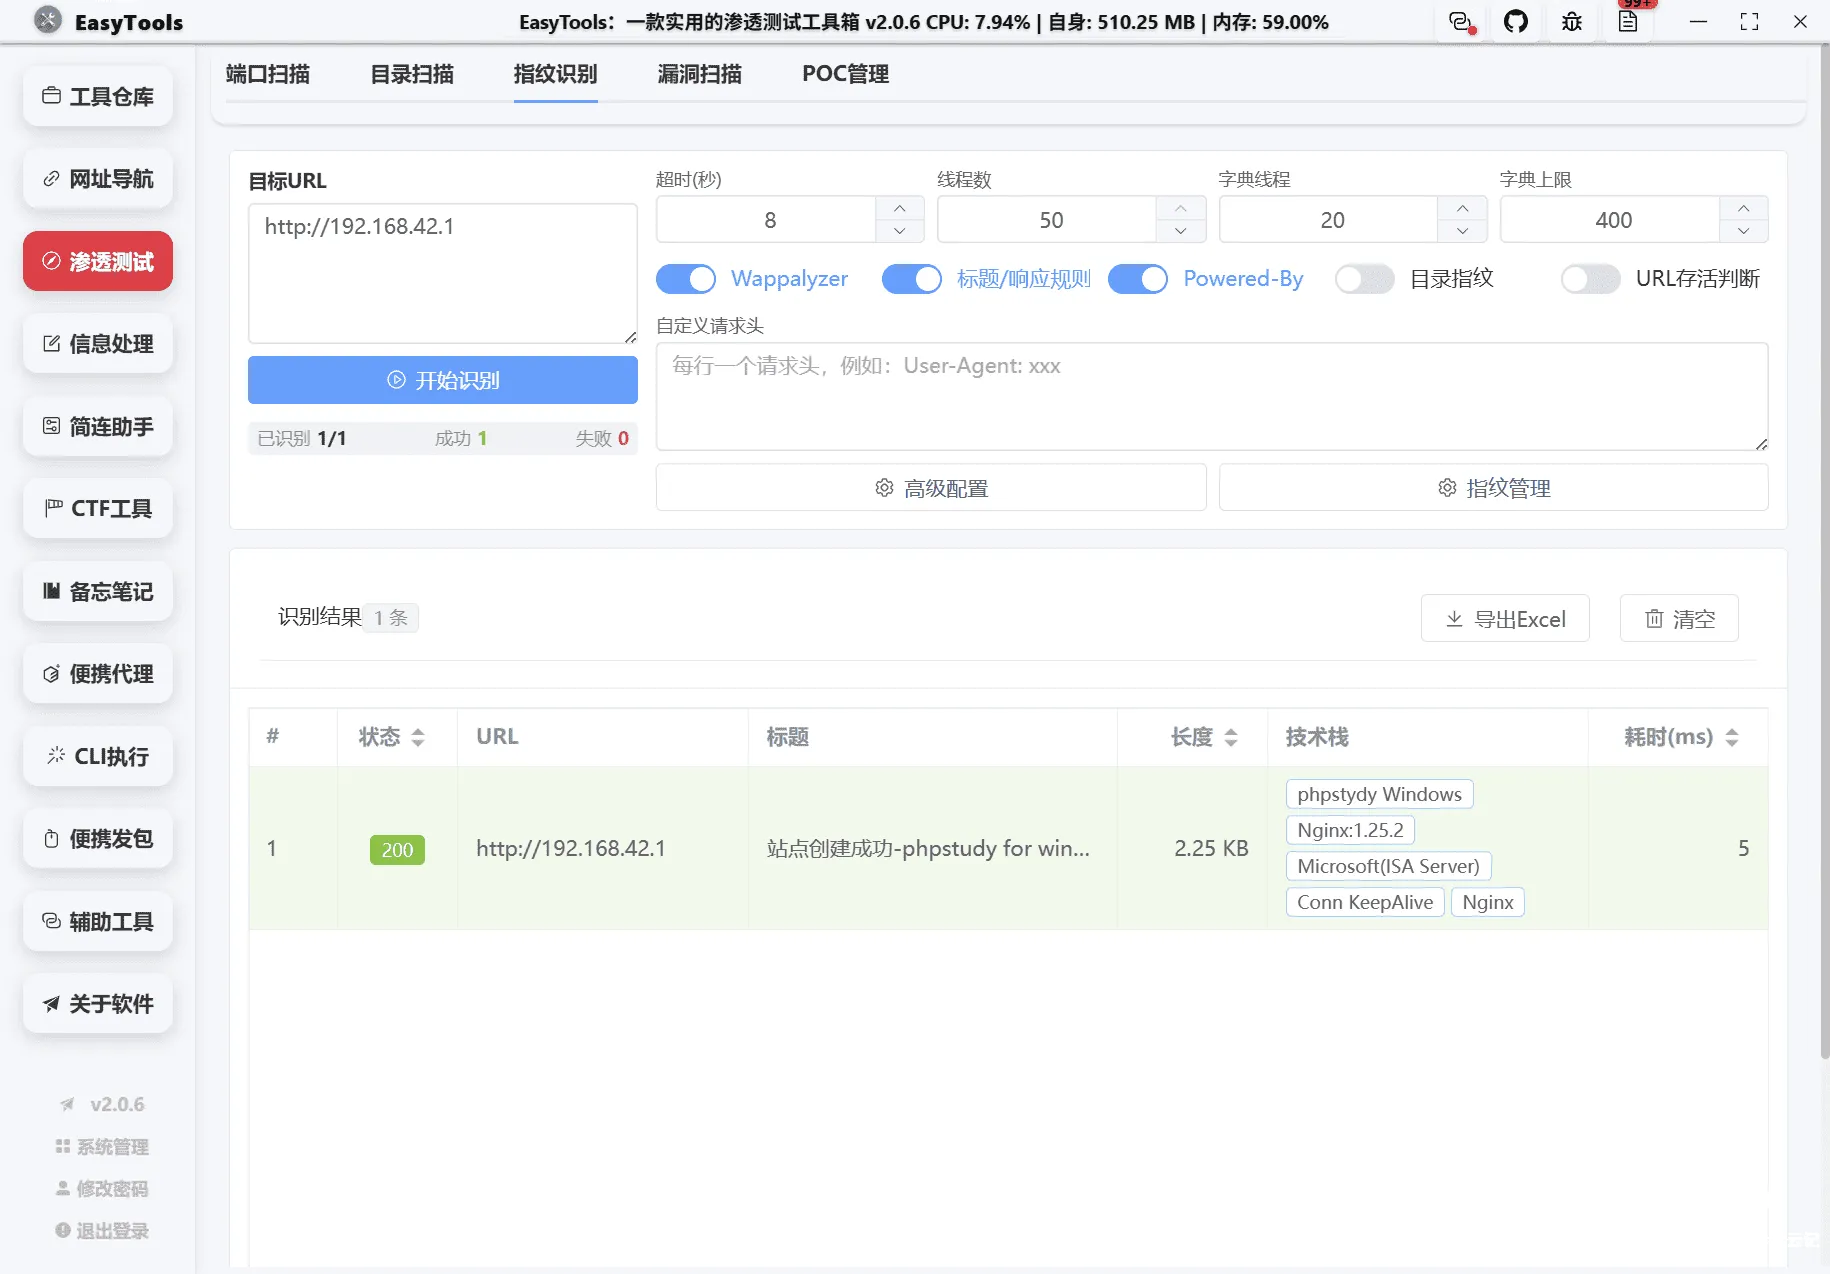Sort the 状态 column
The image size is (1830, 1274).
(x=417, y=737)
